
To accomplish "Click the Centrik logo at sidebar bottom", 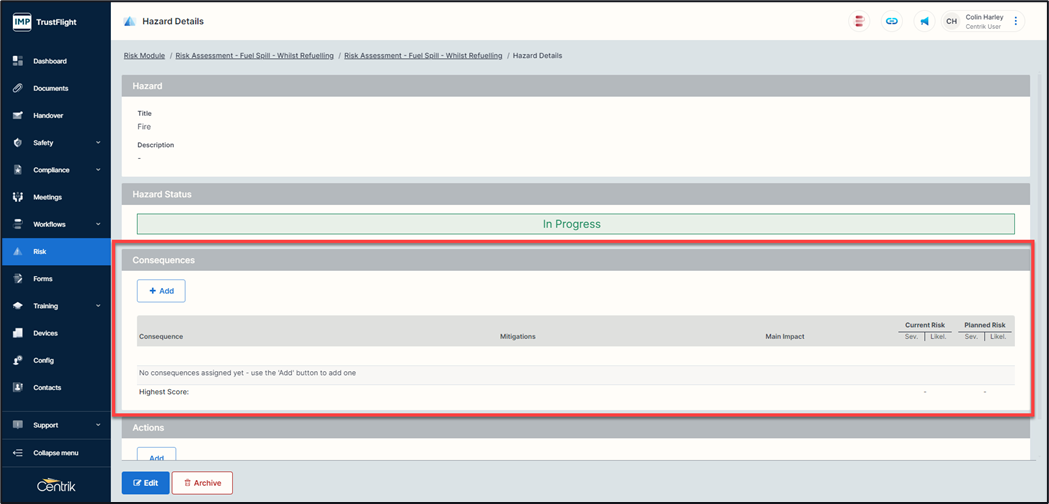I will pos(56,486).
